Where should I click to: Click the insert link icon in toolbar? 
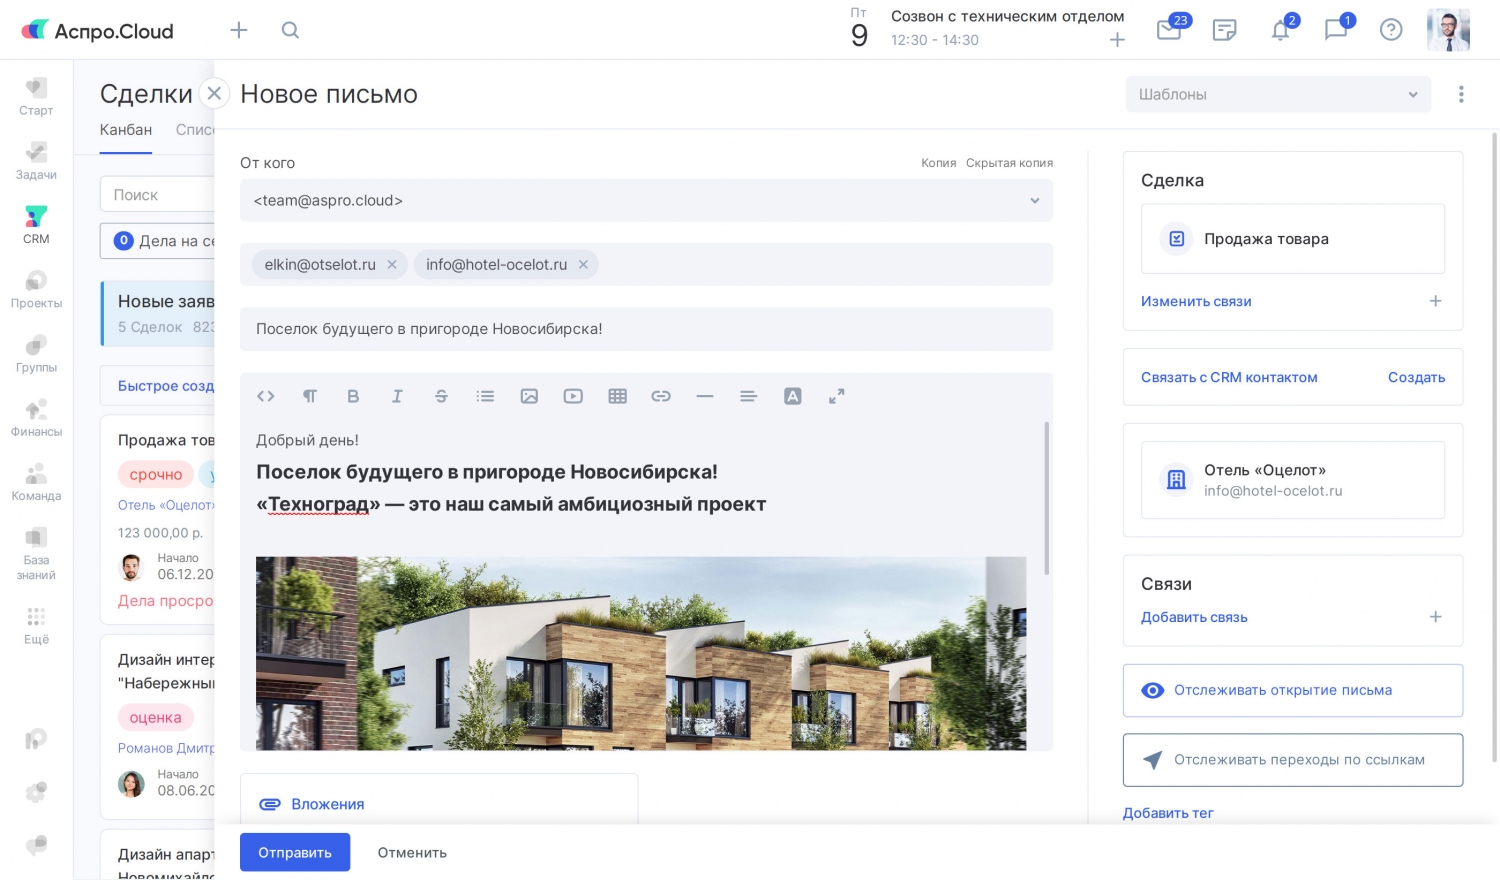click(661, 396)
